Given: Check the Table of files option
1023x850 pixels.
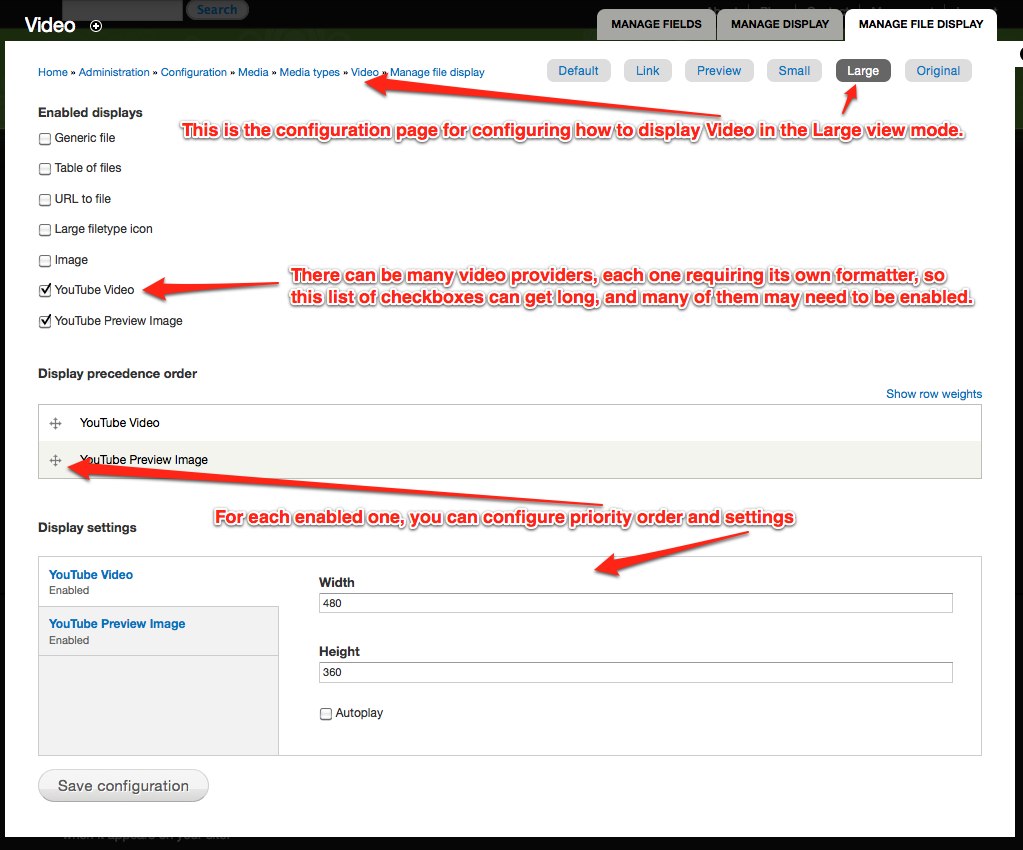Looking at the screenshot, I should pos(45,169).
